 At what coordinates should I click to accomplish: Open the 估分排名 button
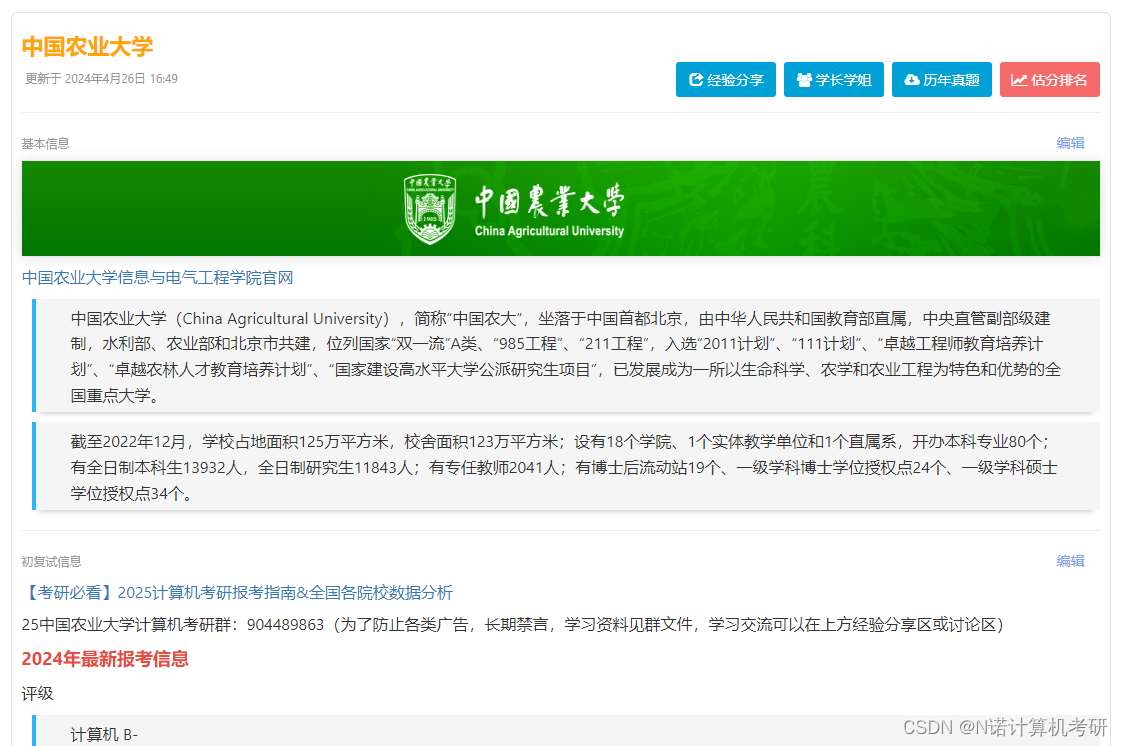(x=1050, y=79)
